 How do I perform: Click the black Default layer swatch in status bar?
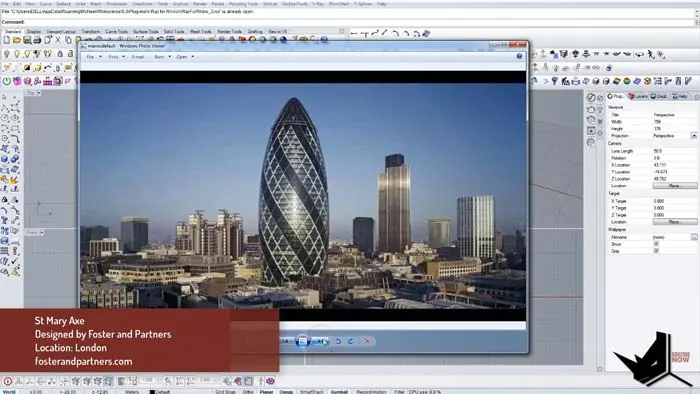pyautogui.click(x=152, y=392)
